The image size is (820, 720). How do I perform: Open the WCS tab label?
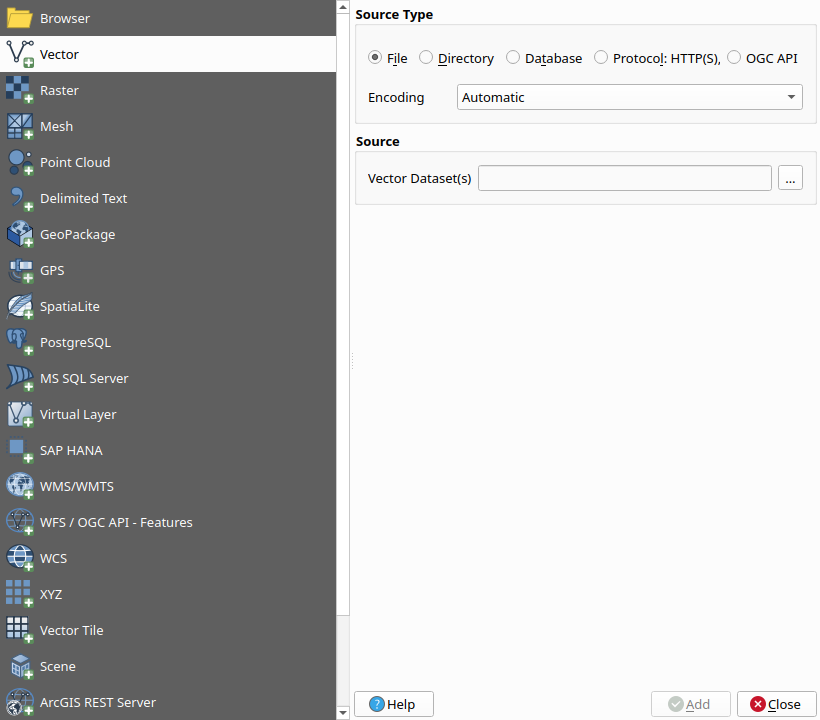click(x=53, y=558)
